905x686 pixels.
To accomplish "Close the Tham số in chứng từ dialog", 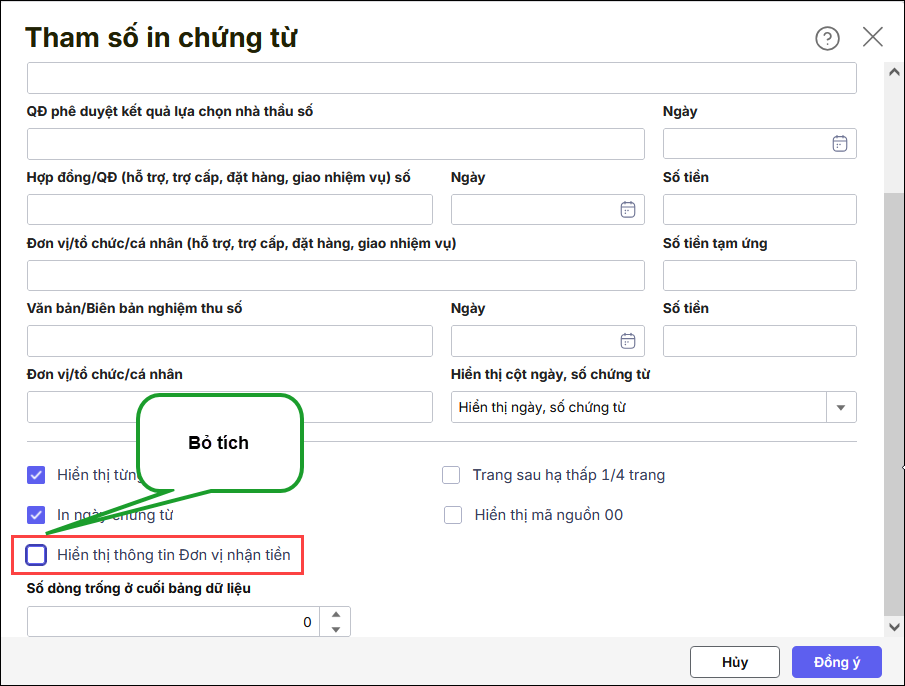I will pyautogui.click(x=873, y=37).
